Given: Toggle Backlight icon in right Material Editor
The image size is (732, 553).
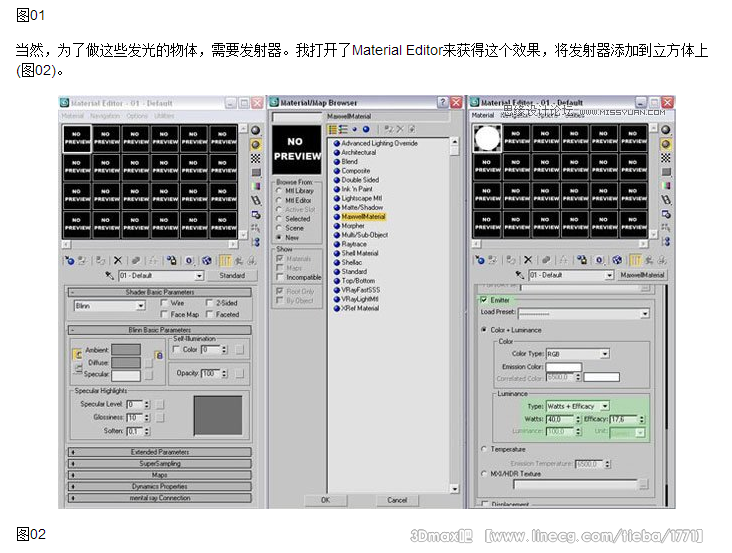Looking at the screenshot, I should (666, 144).
